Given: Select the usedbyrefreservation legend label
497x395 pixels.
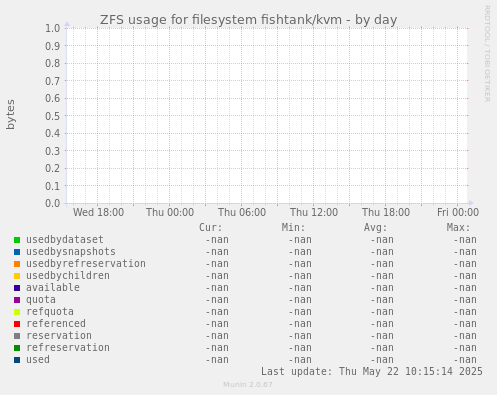Looking at the screenshot, I should pos(86,264).
